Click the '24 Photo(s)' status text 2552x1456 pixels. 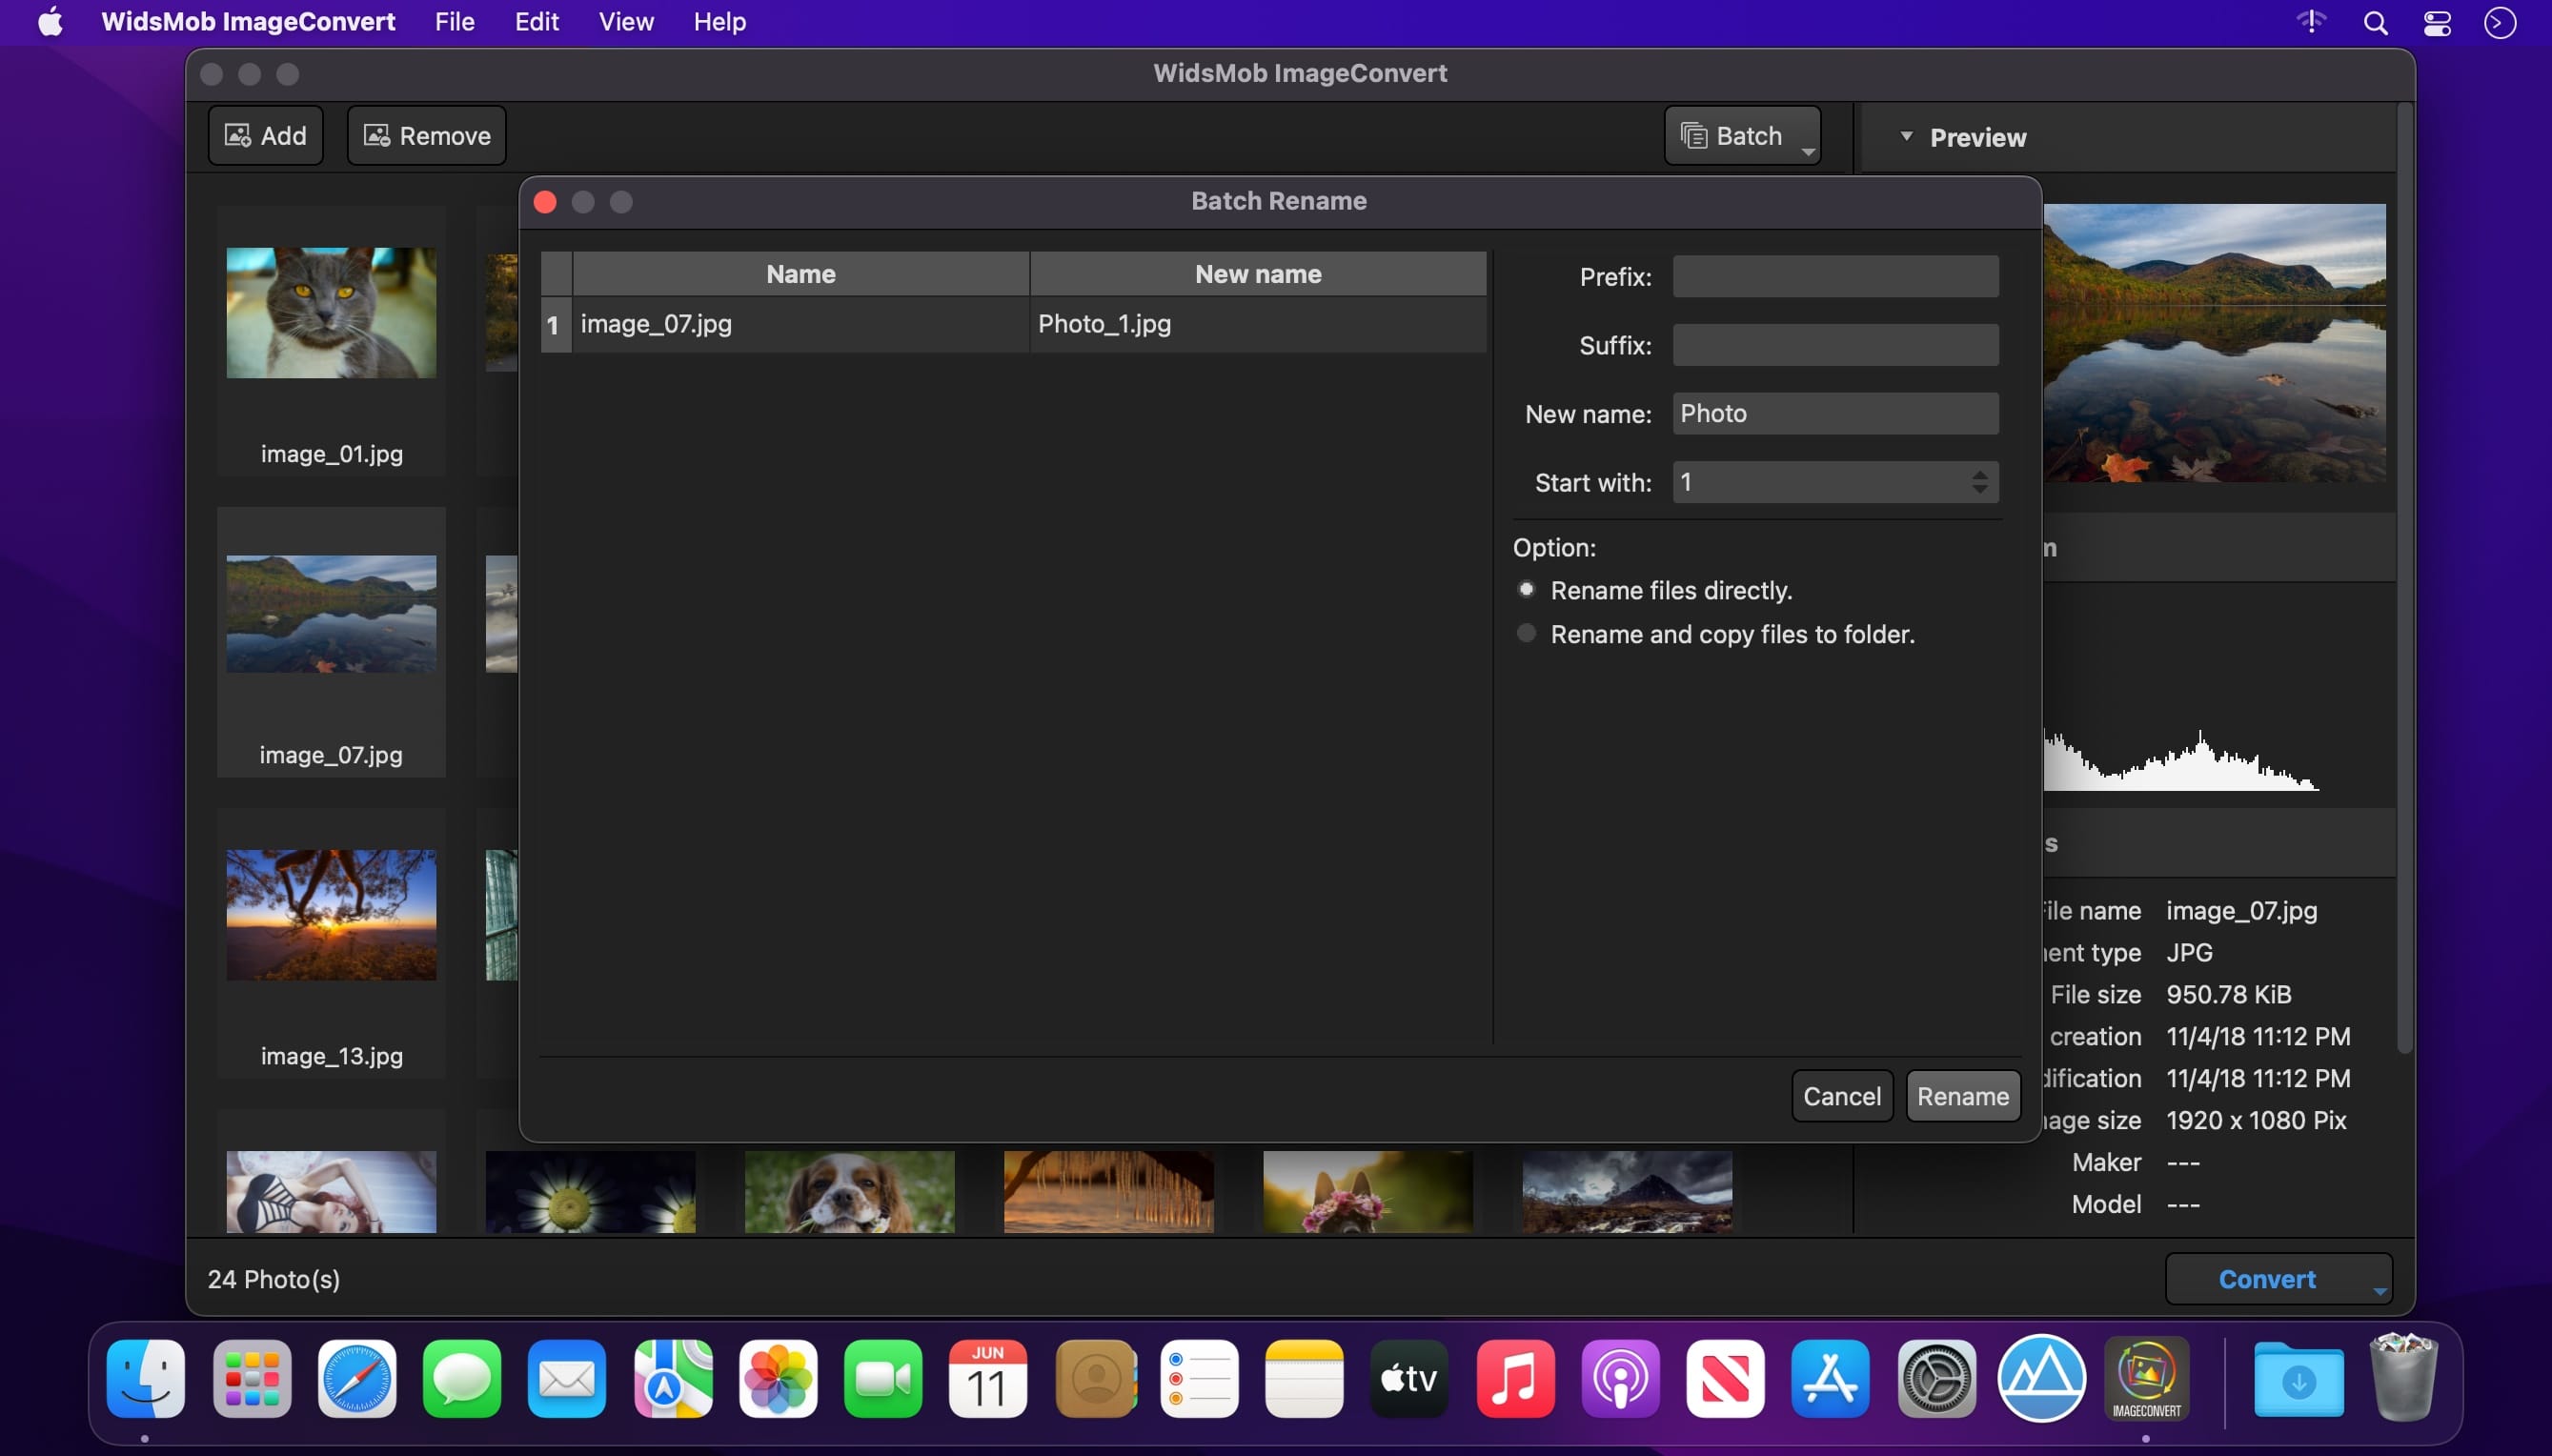click(x=273, y=1279)
